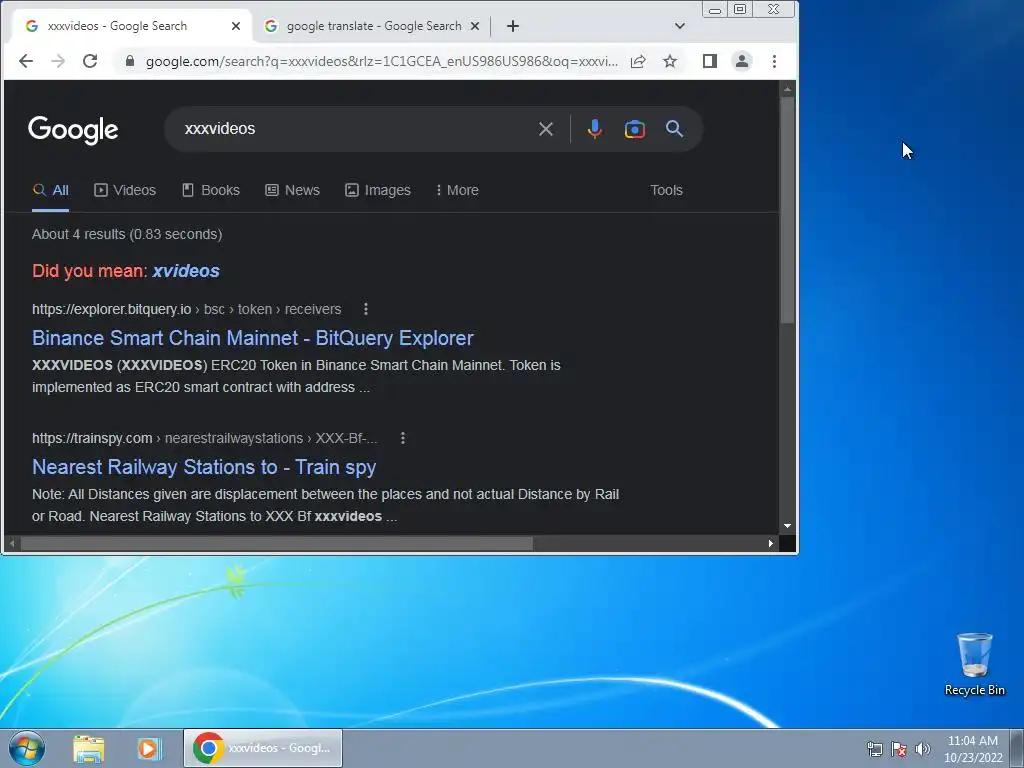Open Windows Explorer from the taskbar
This screenshot has height=768, width=1024.
pos(89,748)
